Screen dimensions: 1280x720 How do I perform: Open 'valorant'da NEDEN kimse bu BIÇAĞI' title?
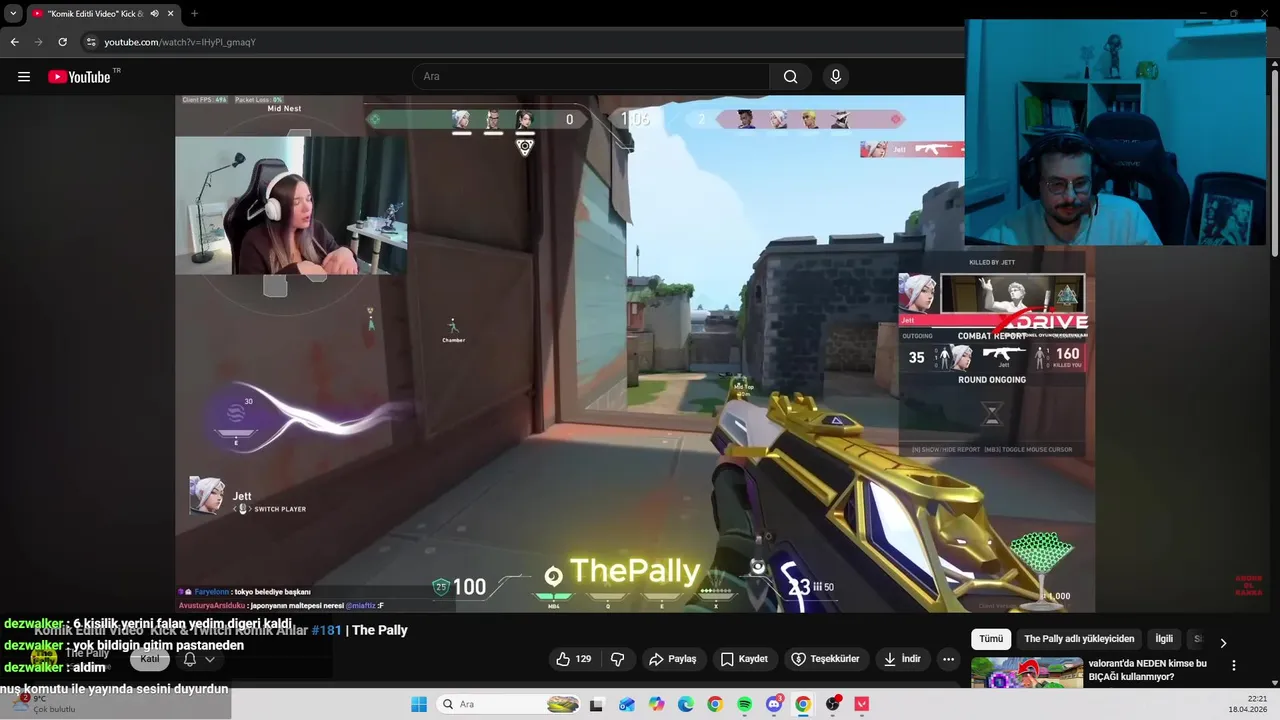coord(1148,670)
